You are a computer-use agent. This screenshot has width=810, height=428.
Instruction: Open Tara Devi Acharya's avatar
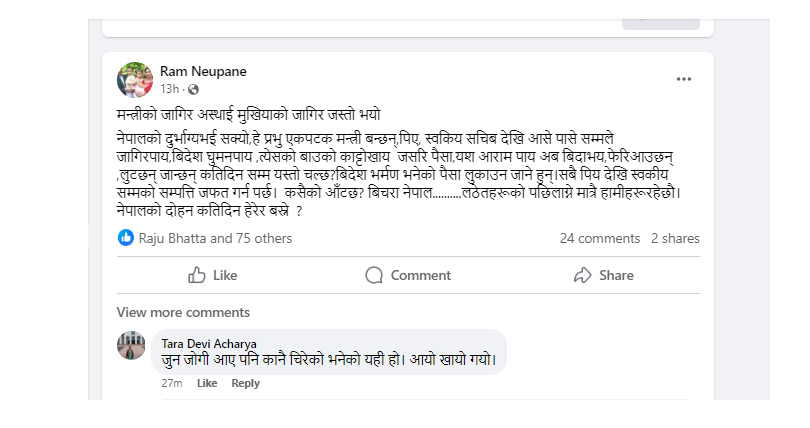131,345
